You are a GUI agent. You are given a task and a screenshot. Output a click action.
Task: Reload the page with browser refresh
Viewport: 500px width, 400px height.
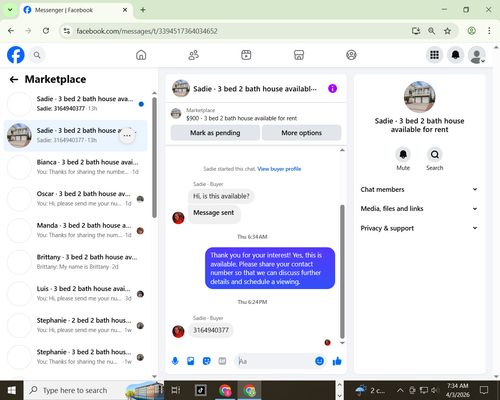(46, 31)
